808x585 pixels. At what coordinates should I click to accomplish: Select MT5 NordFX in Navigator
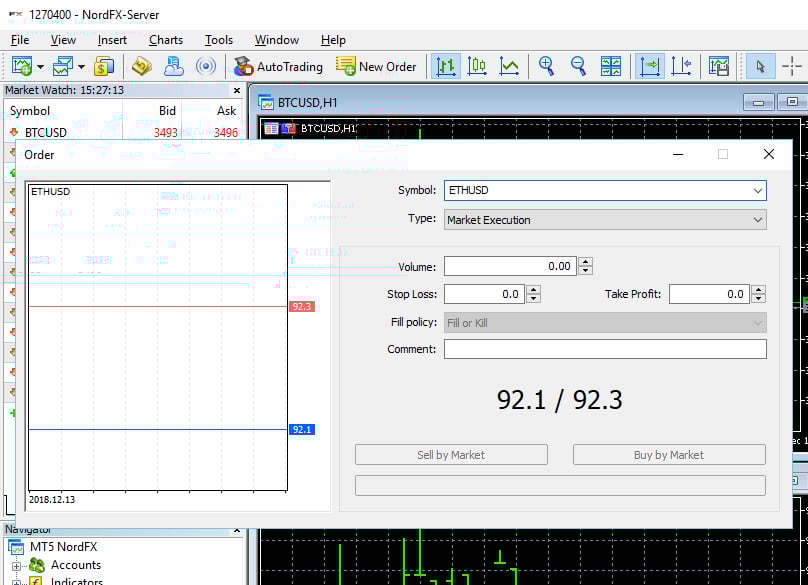click(x=63, y=546)
